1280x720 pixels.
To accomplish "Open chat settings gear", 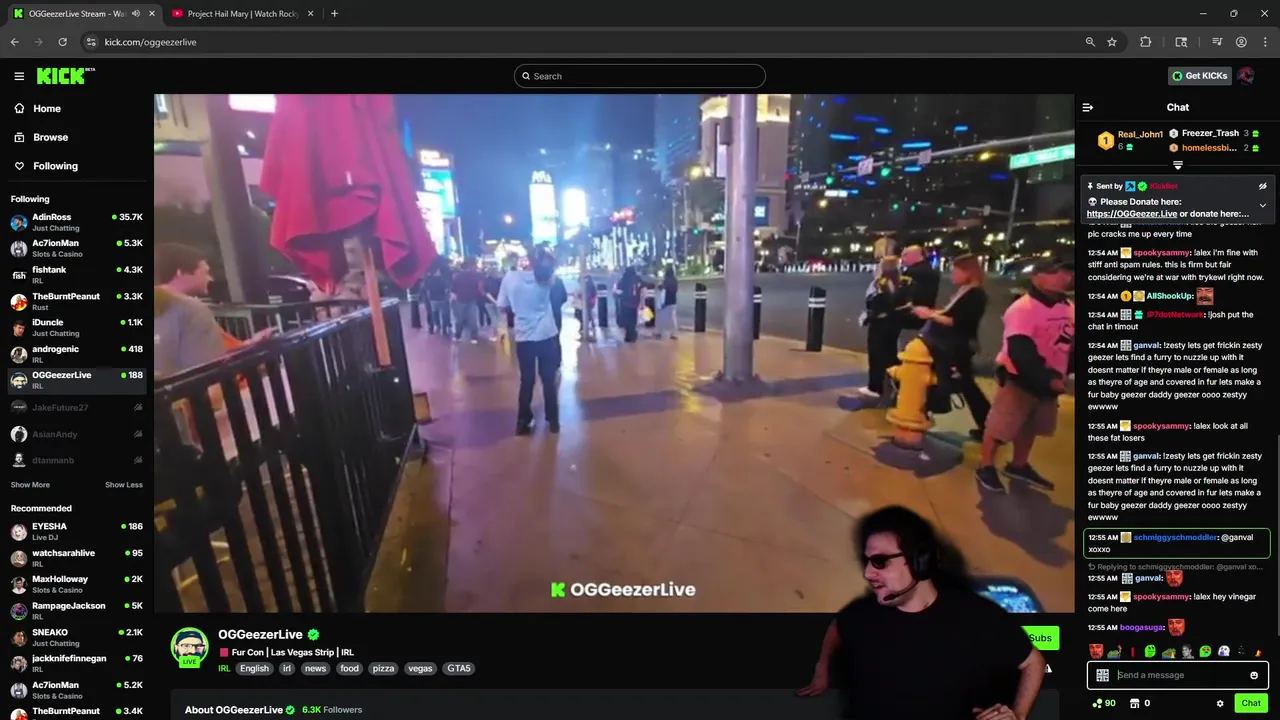I will (x=1220, y=703).
